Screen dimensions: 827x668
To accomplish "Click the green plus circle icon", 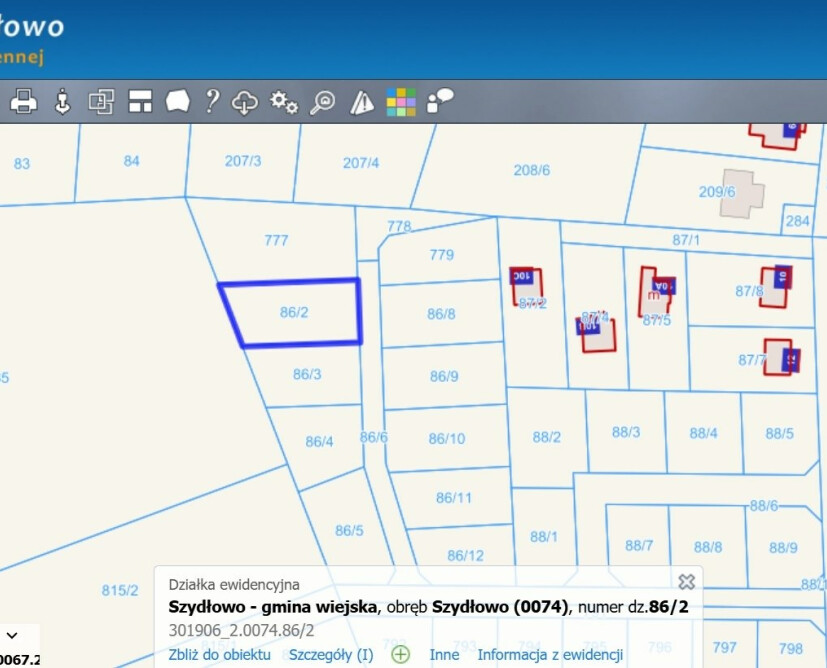I will [x=401, y=655].
